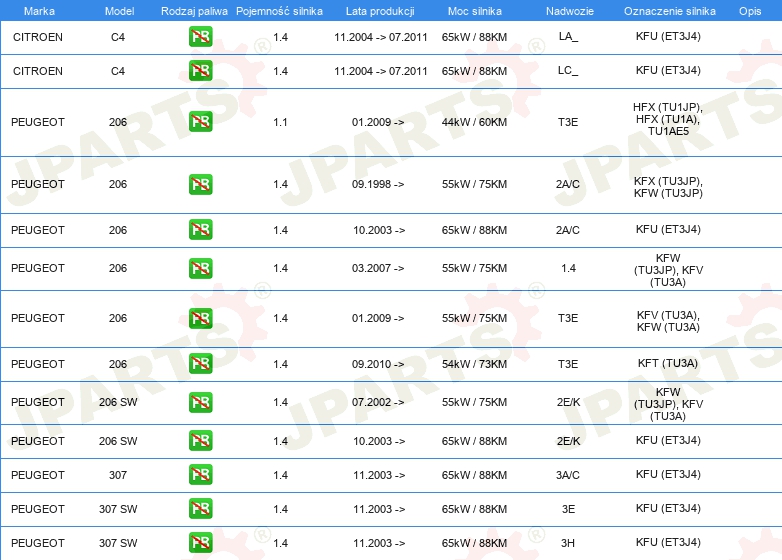
Task: Click the Opis column header
Action: [x=749, y=11]
